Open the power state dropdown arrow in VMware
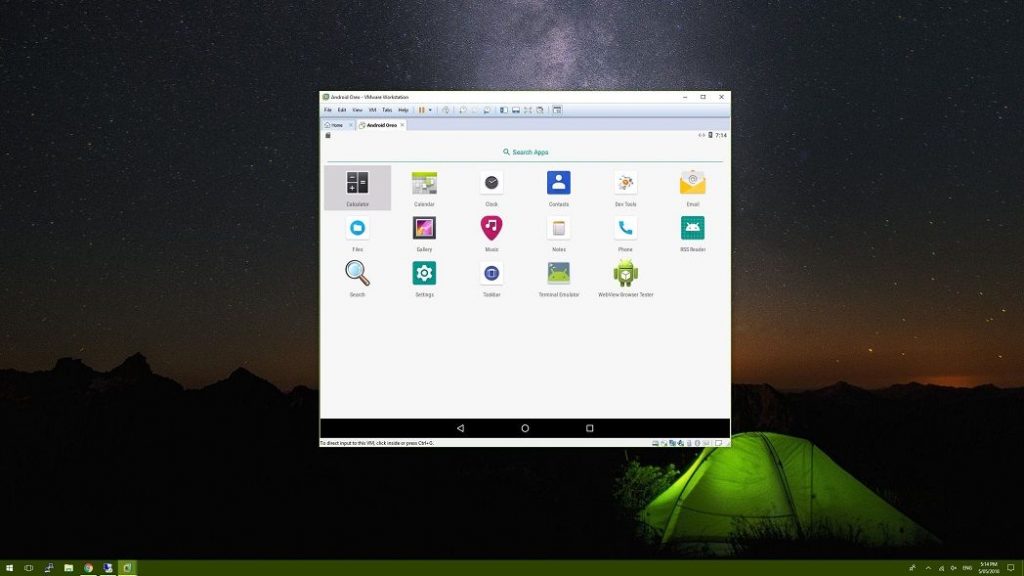1024x576 pixels. [432, 110]
